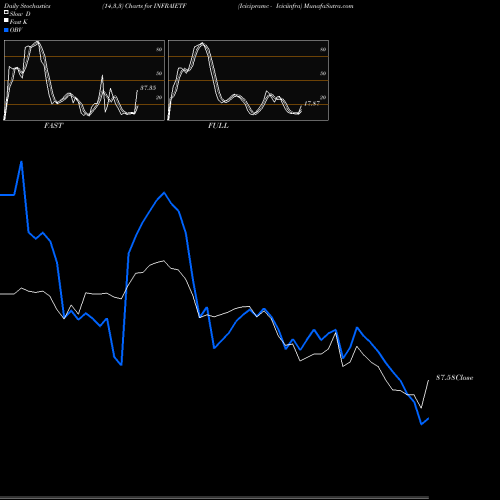Click the 'FAST' chart caption
Viewport: 500px width, 500px height.
53,126
